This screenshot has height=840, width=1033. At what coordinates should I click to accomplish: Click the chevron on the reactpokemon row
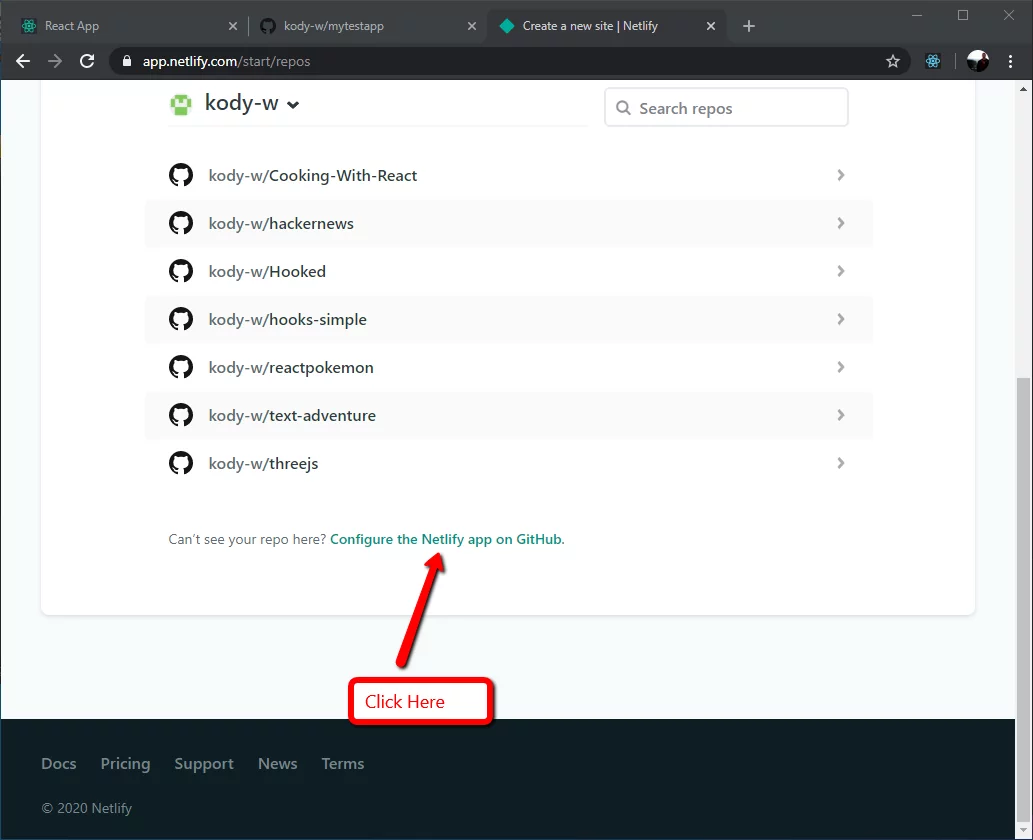tap(841, 367)
